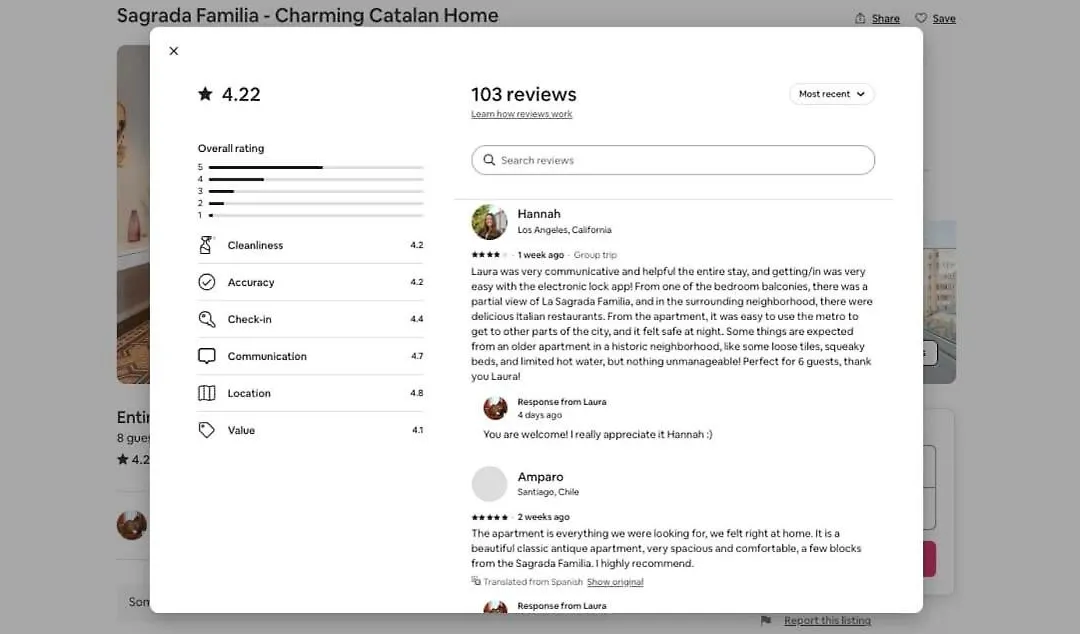Image resolution: width=1080 pixels, height=634 pixels.
Task: Click the Communication speech bubble icon
Action: click(207, 356)
